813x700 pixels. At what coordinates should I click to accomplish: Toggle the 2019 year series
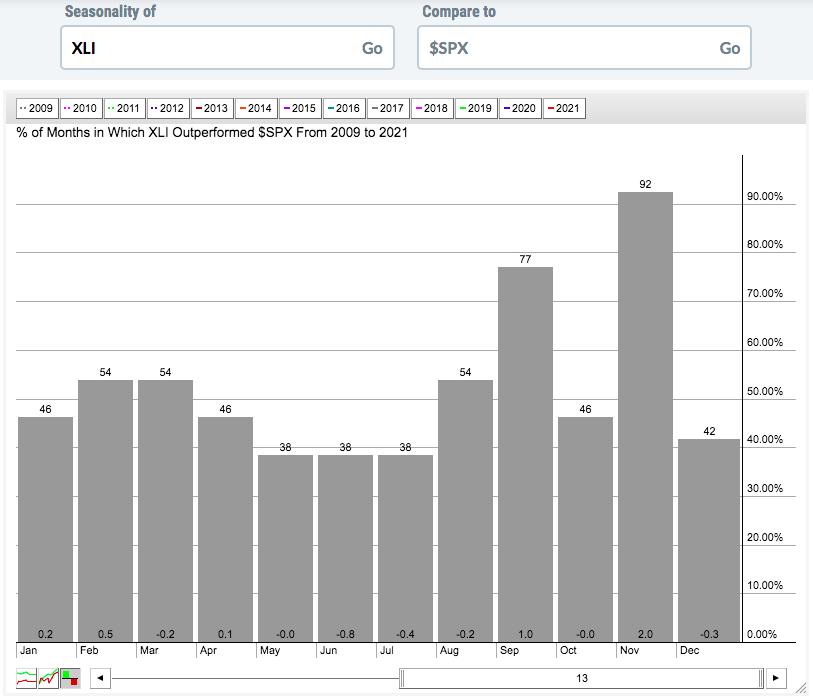[475, 108]
